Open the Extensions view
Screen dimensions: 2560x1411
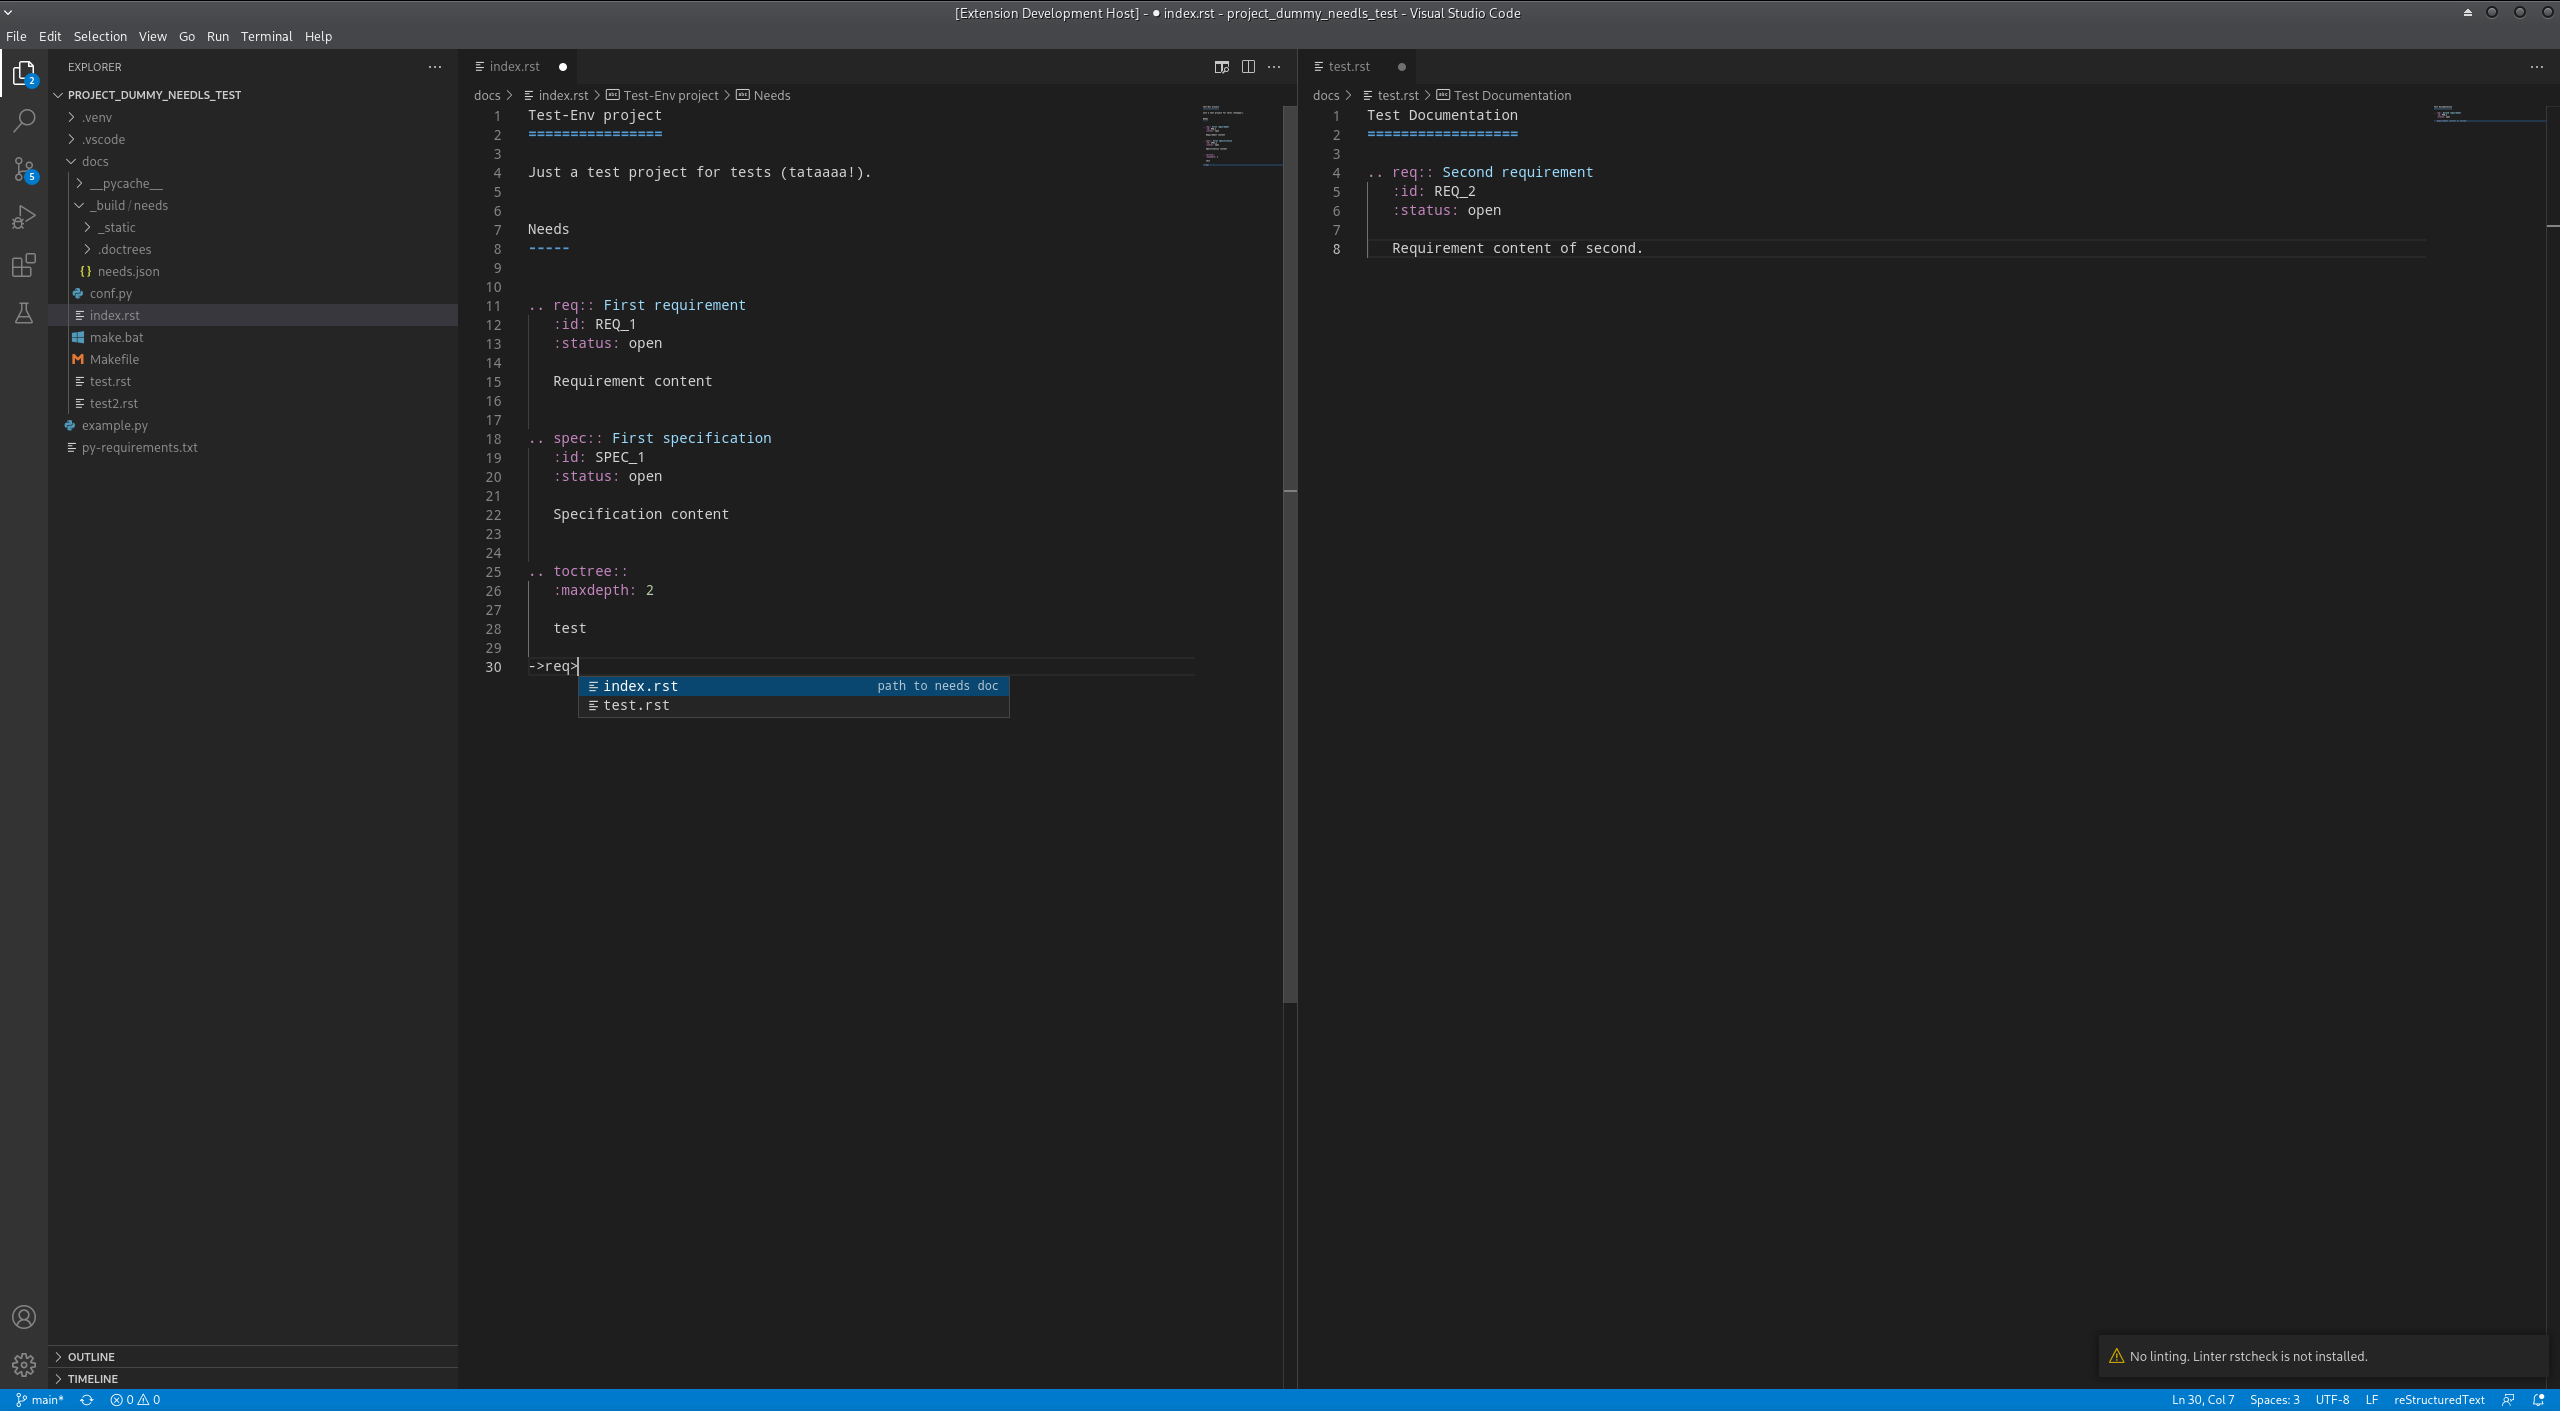[x=24, y=265]
